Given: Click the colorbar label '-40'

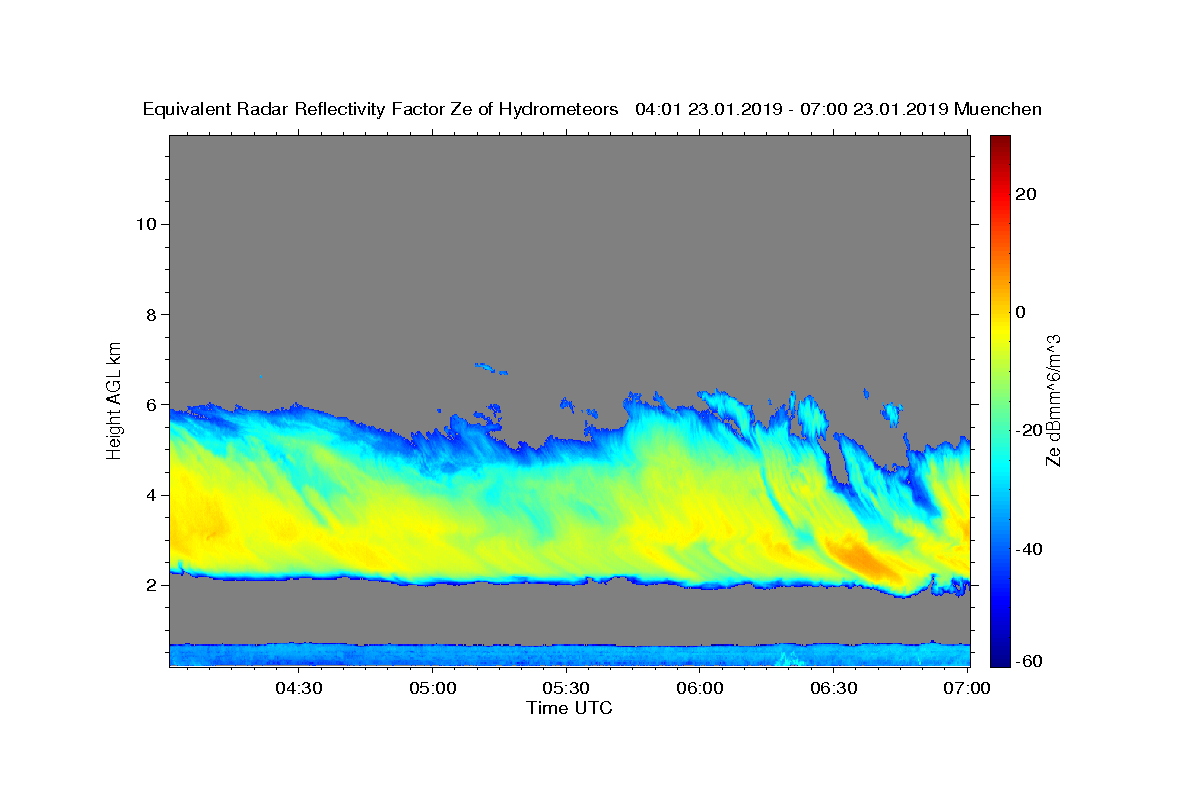Looking at the screenshot, I should 1028,549.
